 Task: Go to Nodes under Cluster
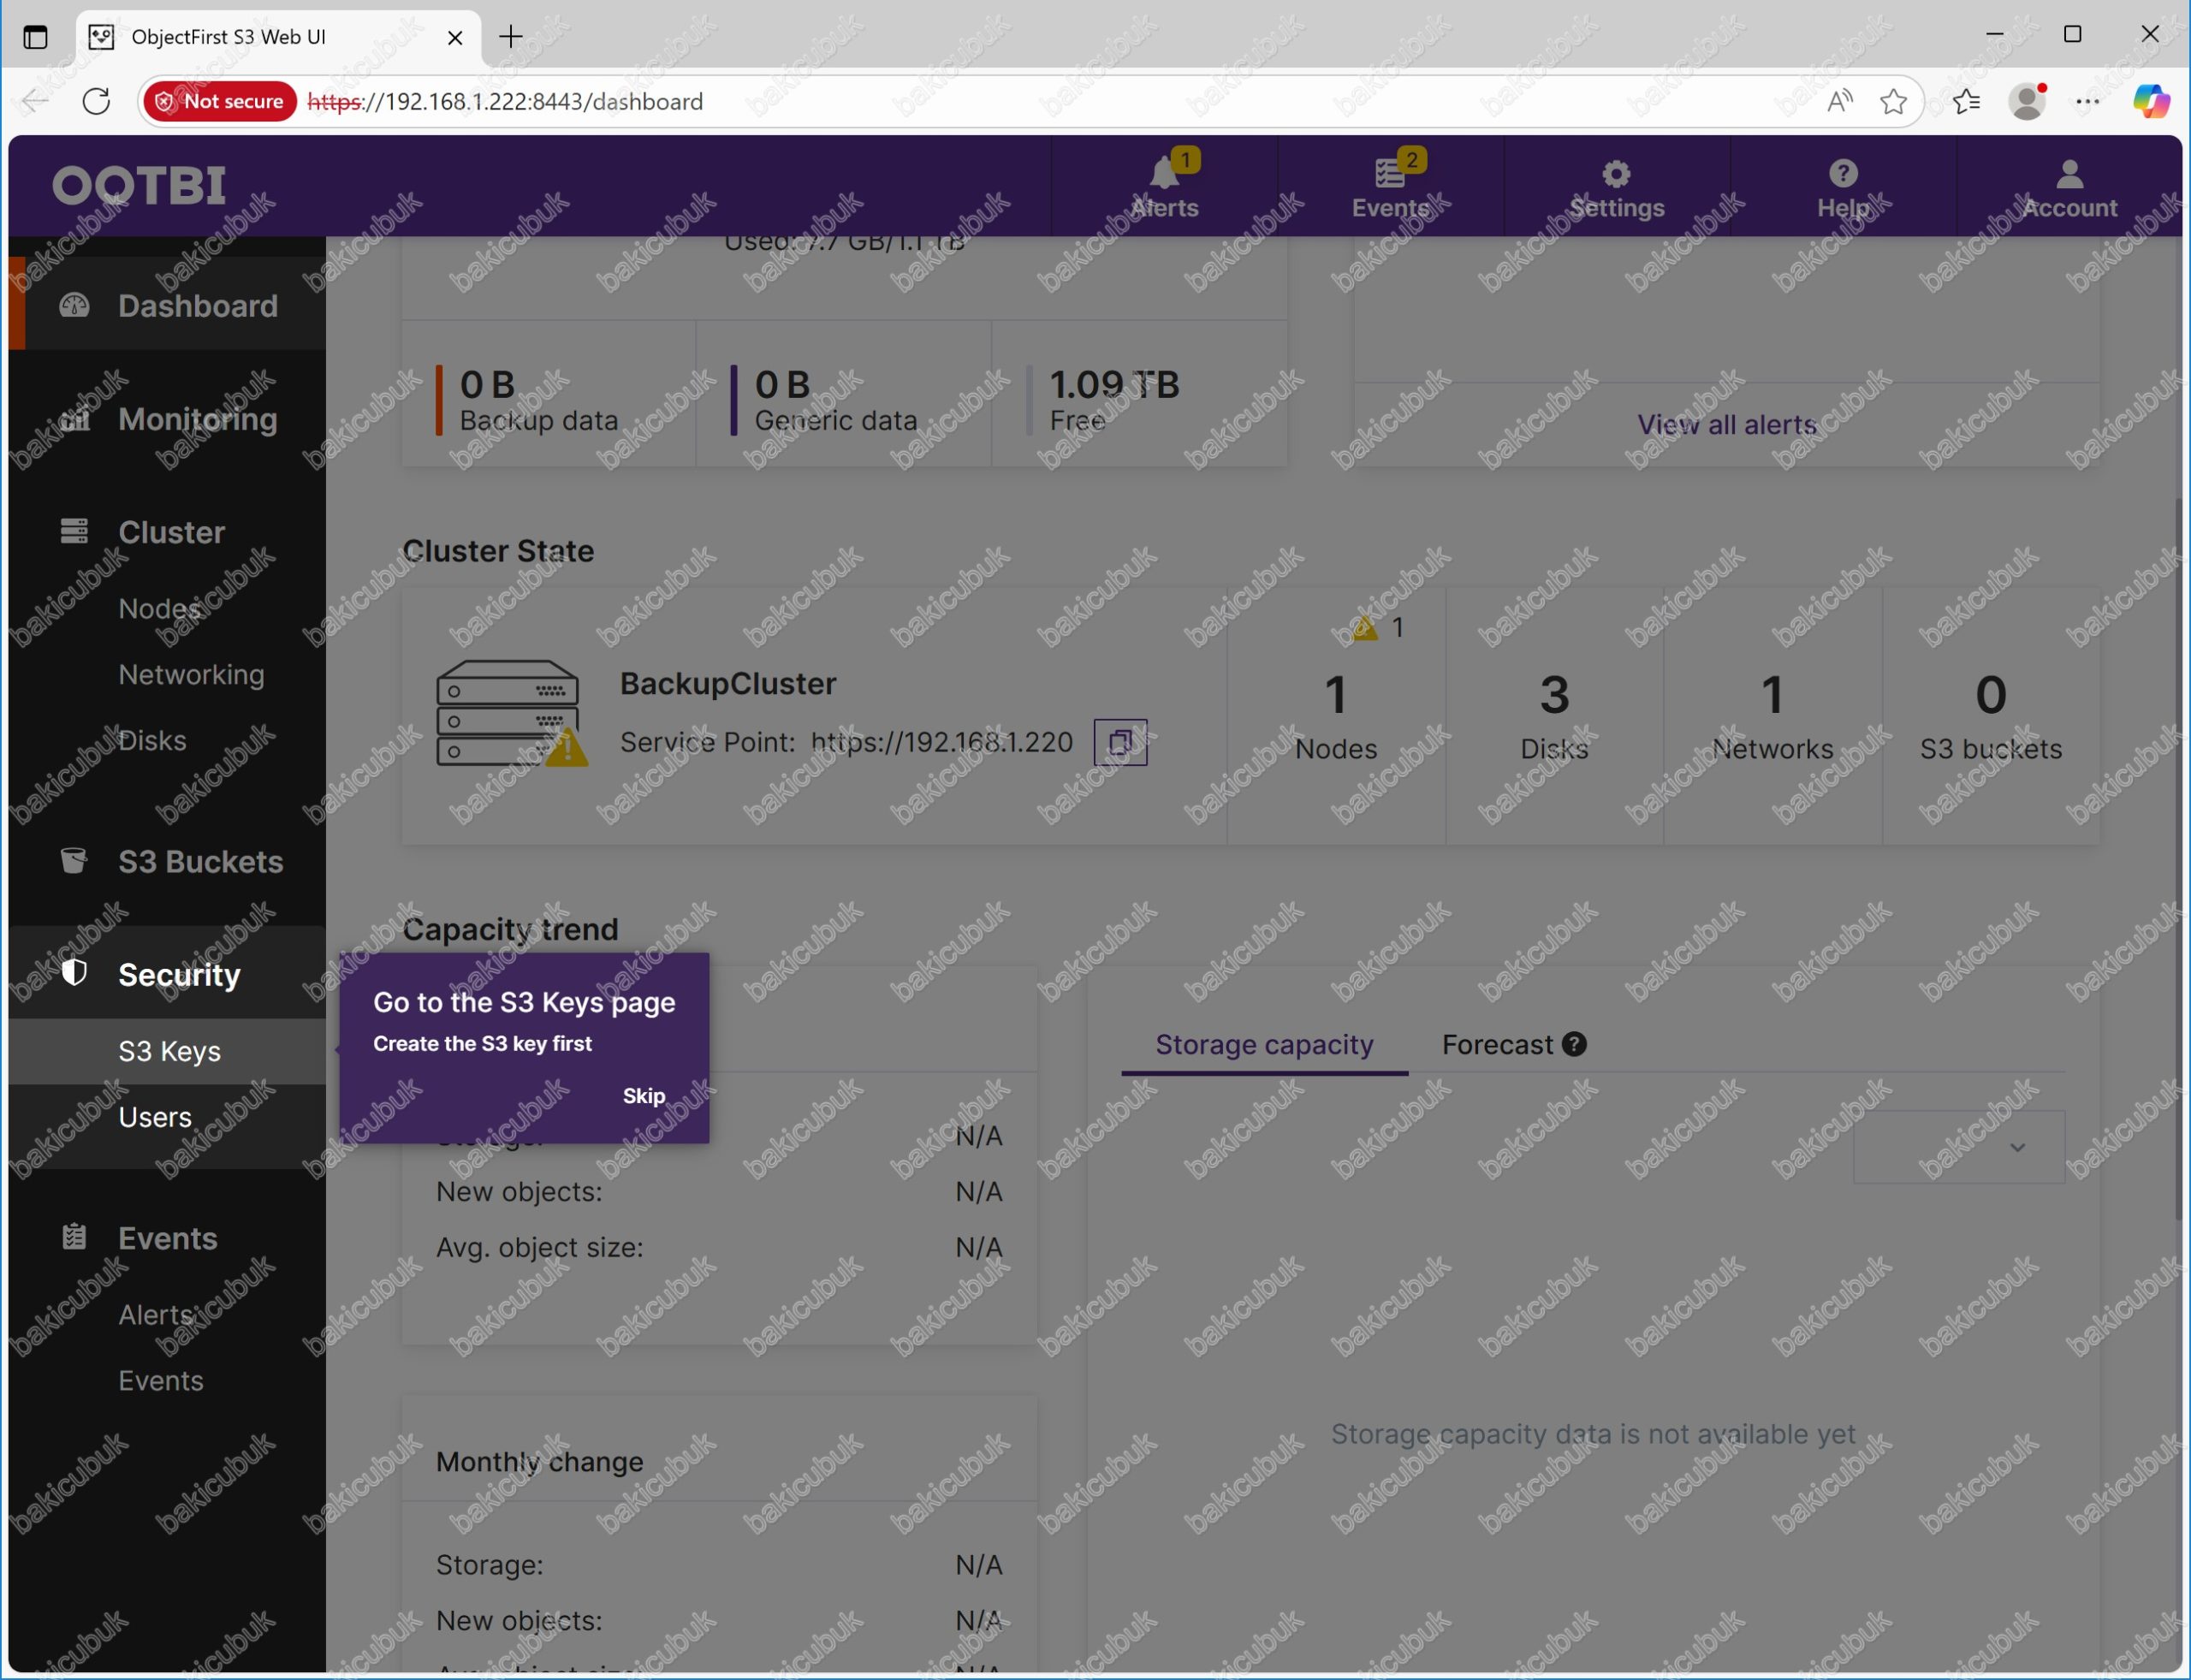point(160,608)
